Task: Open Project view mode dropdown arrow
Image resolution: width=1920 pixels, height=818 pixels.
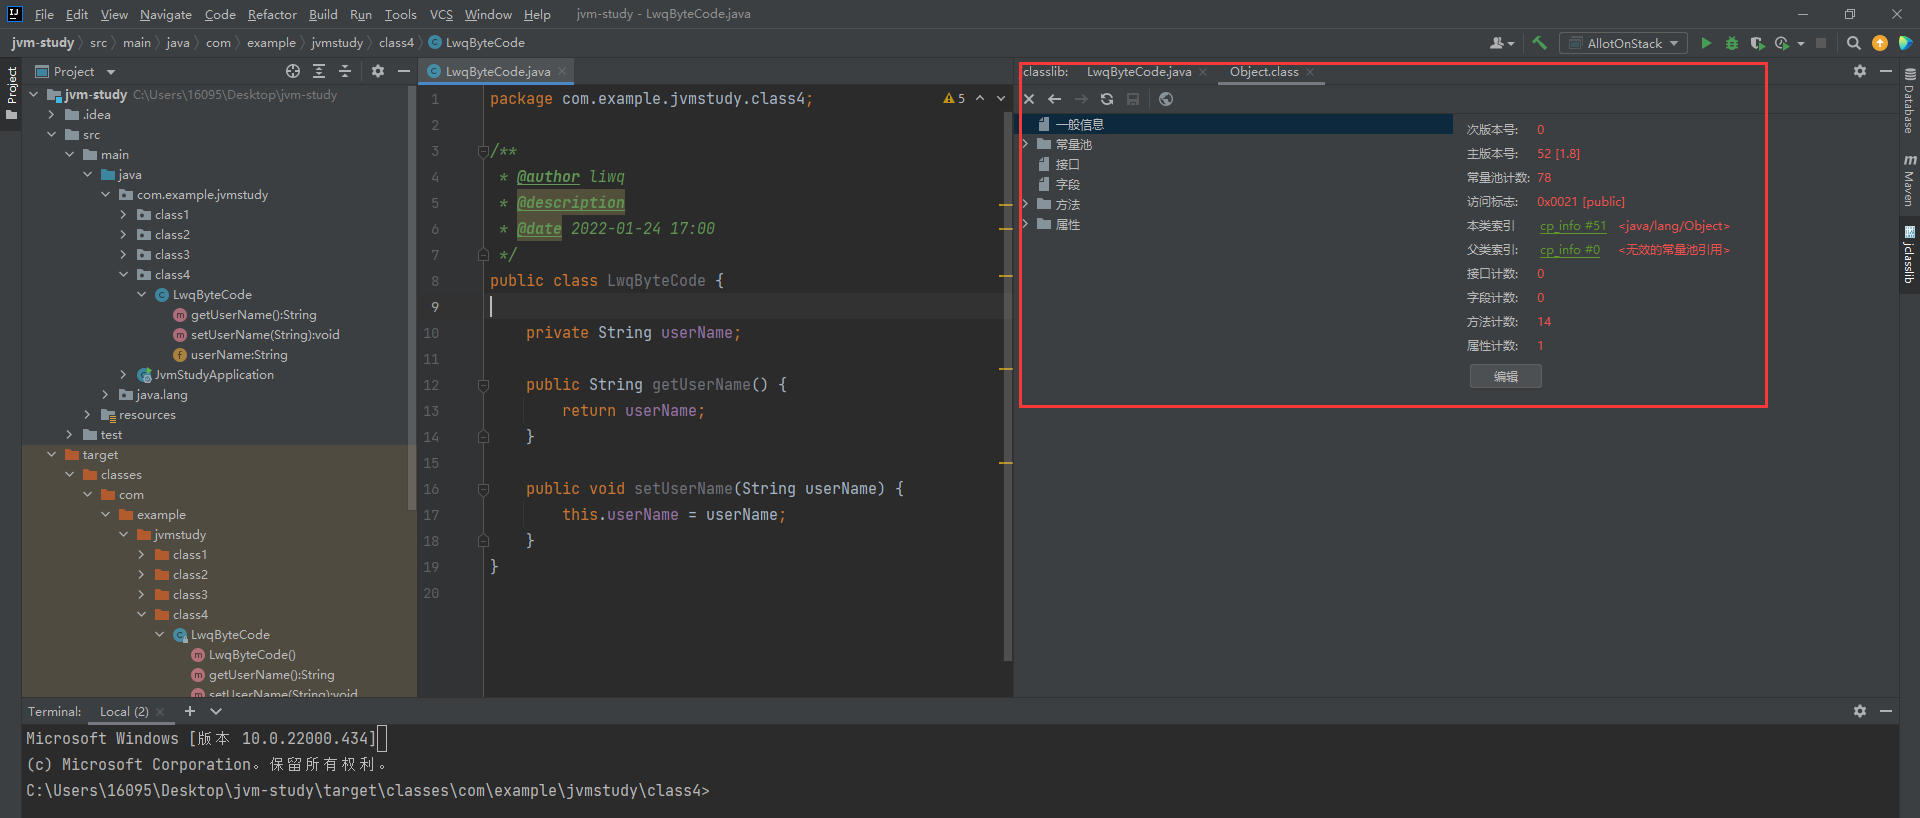Action: (x=111, y=72)
